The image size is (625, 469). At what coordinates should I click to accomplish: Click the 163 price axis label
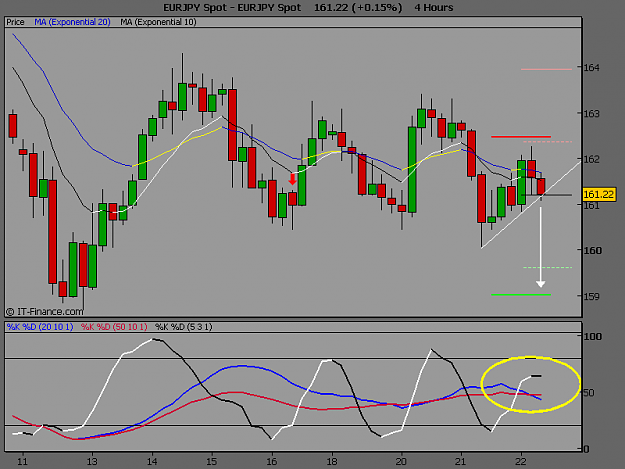tap(592, 114)
